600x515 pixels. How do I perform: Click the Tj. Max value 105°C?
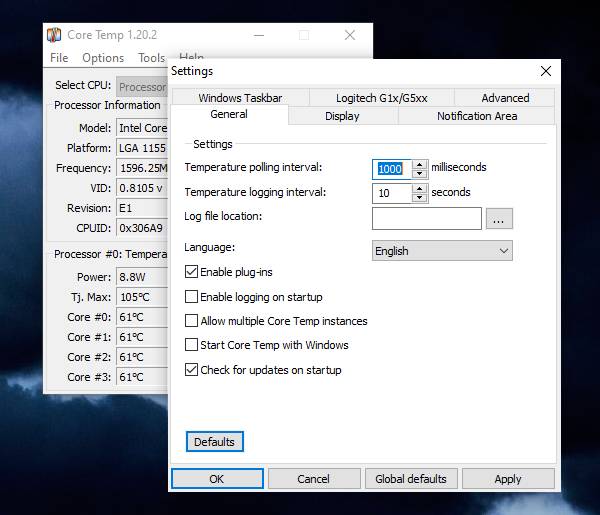pos(142,297)
